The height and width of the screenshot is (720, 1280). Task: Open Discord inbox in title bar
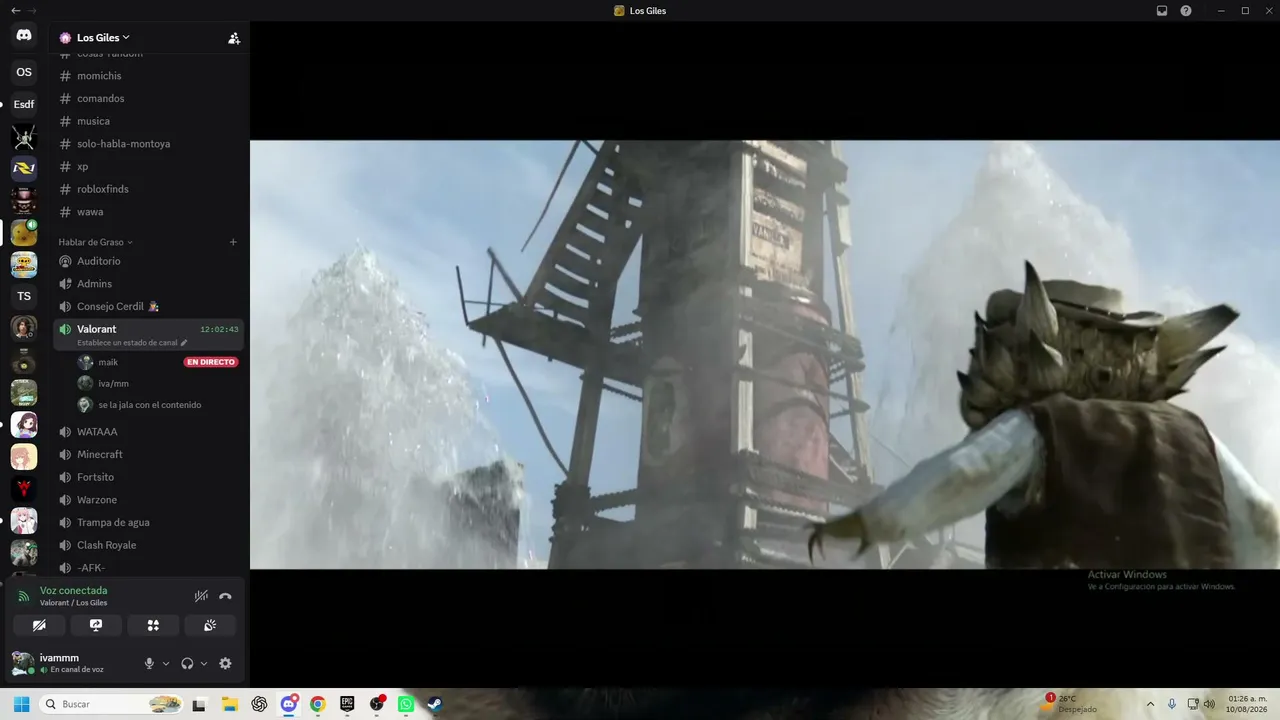[1162, 11]
